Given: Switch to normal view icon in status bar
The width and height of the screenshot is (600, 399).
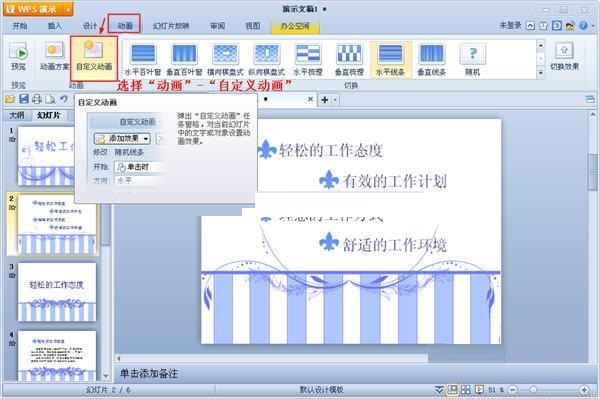Looking at the screenshot, I should click(x=452, y=390).
